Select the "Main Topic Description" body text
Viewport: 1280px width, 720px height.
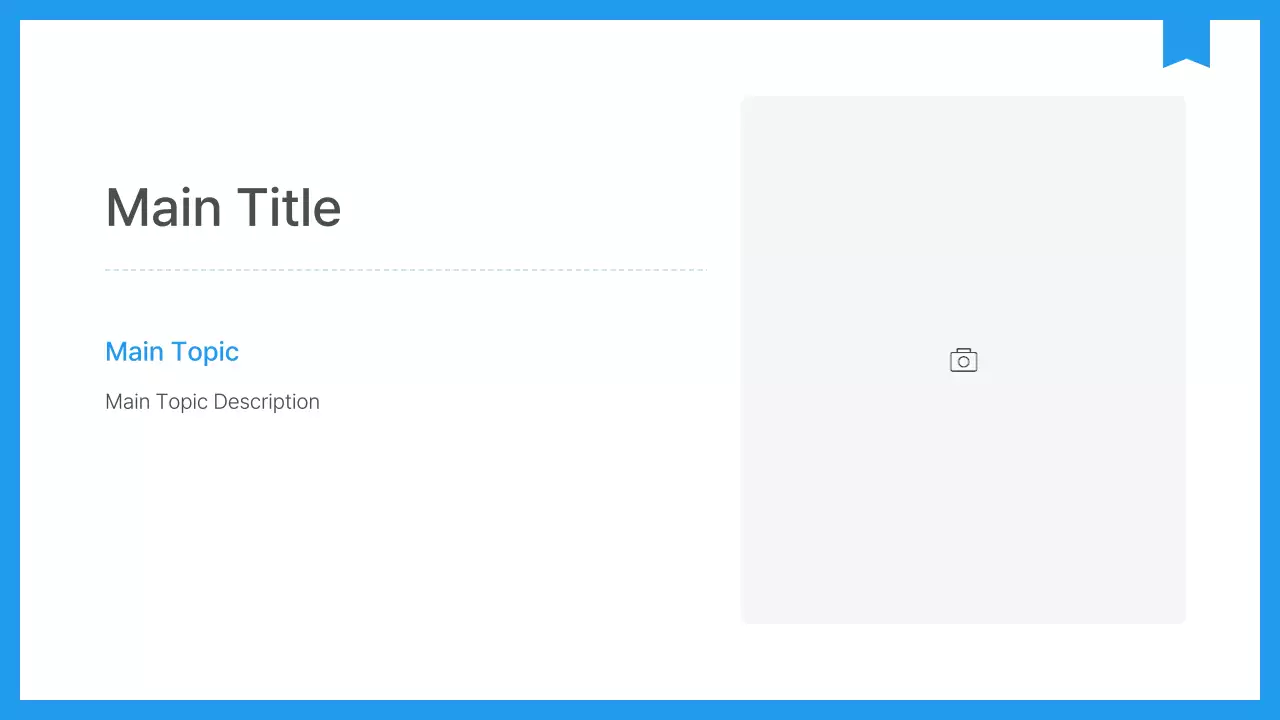[x=212, y=402]
